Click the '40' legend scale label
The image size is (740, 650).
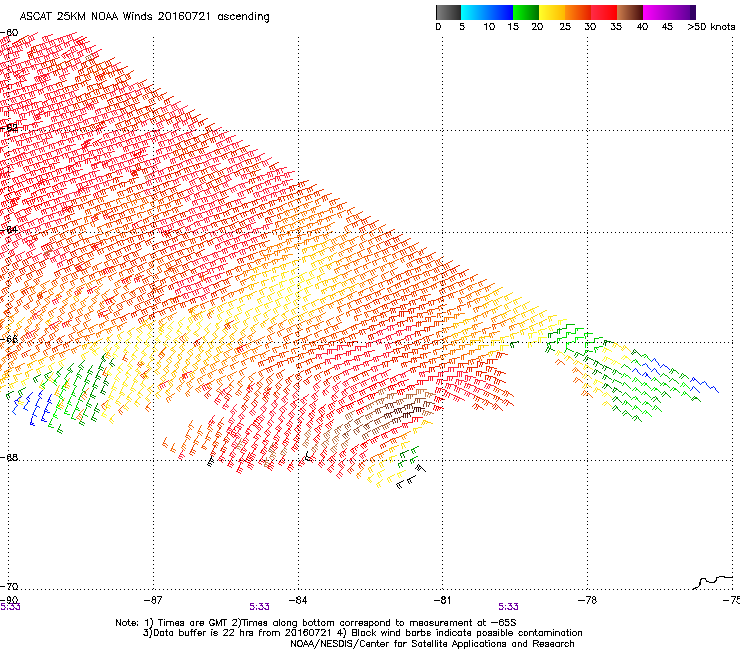(642, 27)
